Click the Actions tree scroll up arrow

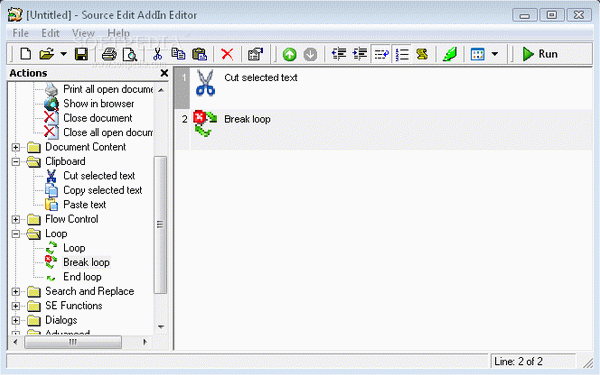(x=161, y=90)
